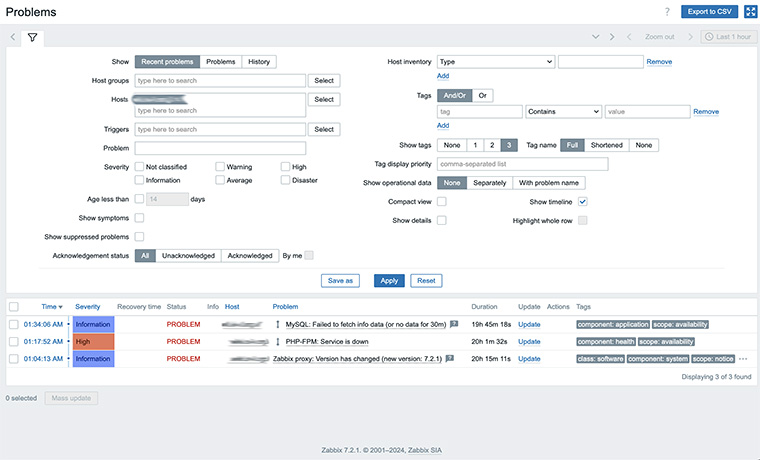
Task: Click the High severity colored cell
Action: (x=94, y=341)
